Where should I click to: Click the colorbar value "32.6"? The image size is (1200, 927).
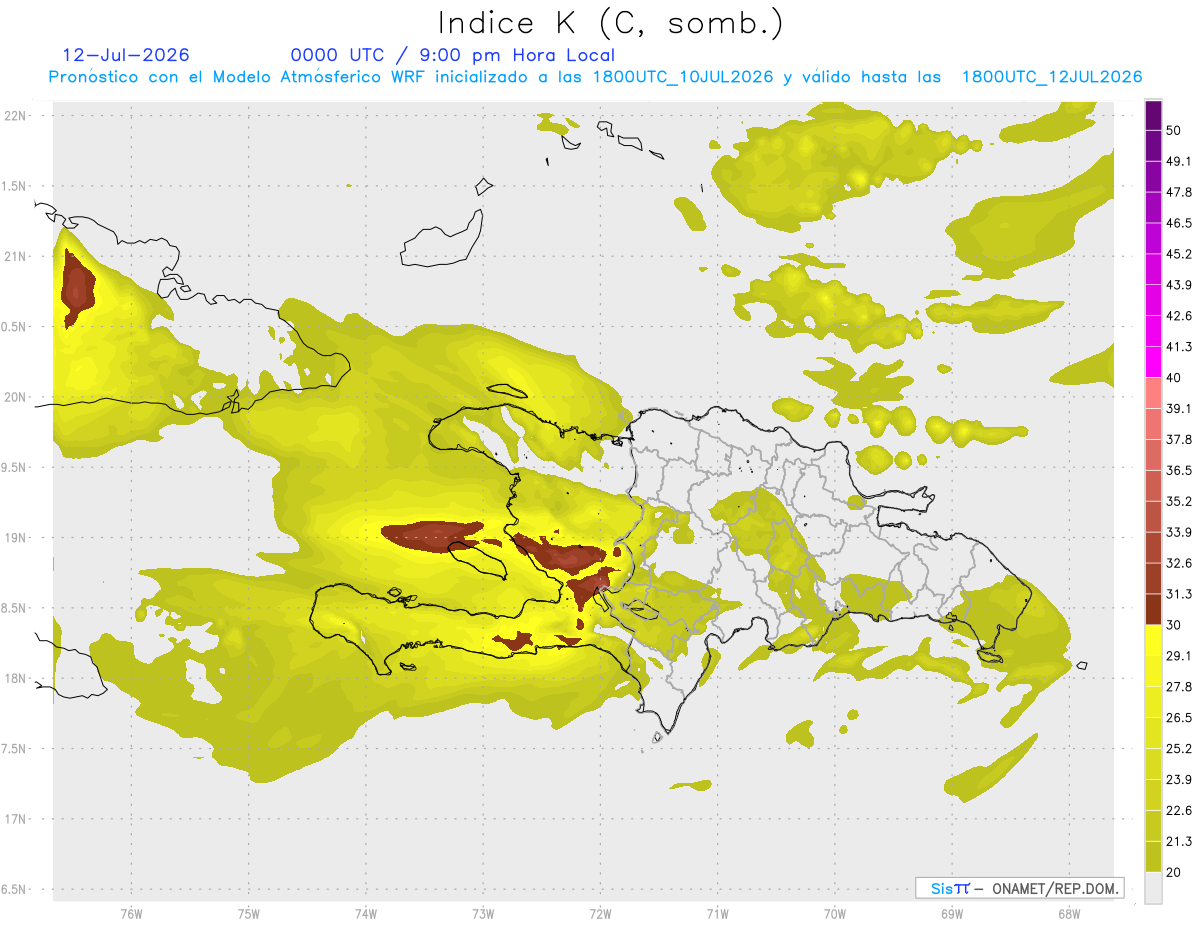[1179, 563]
